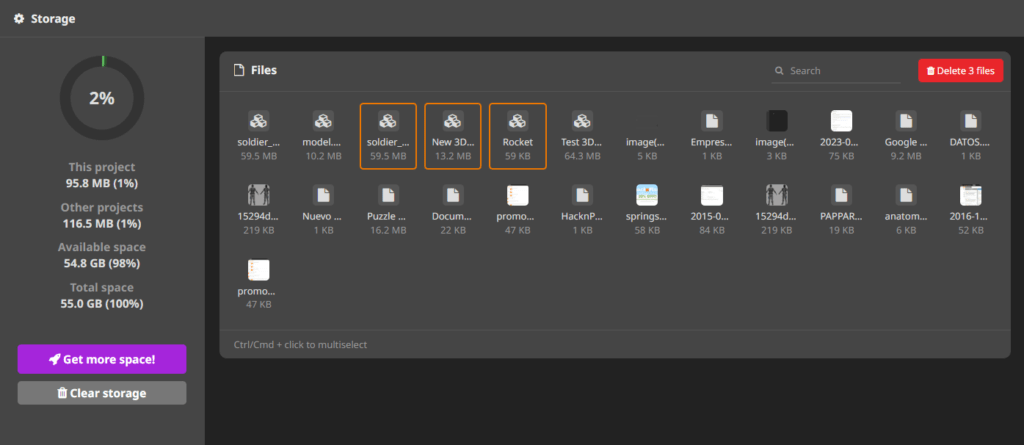Viewport: 1024px width, 445px height.
Task: Select the black 3 KB image thumbnail
Action: tap(776, 122)
